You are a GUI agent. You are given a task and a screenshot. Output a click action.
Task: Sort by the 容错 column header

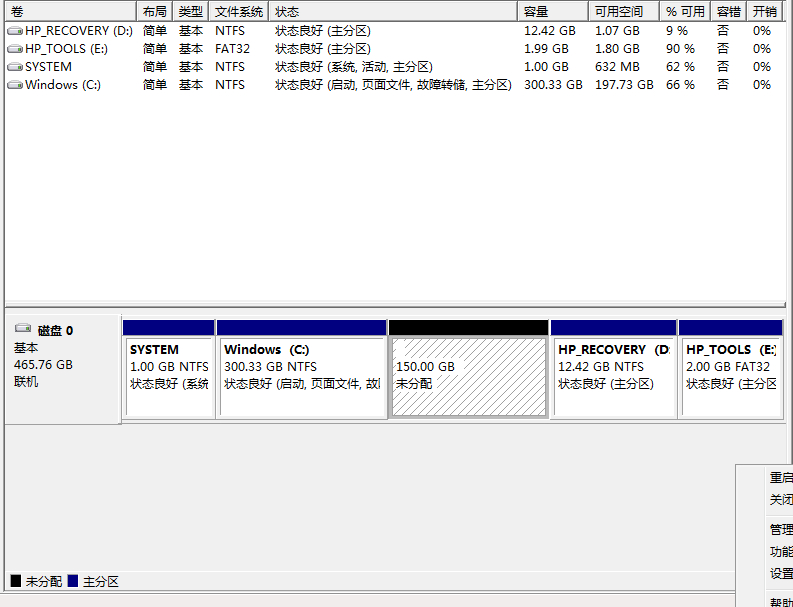click(x=729, y=11)
